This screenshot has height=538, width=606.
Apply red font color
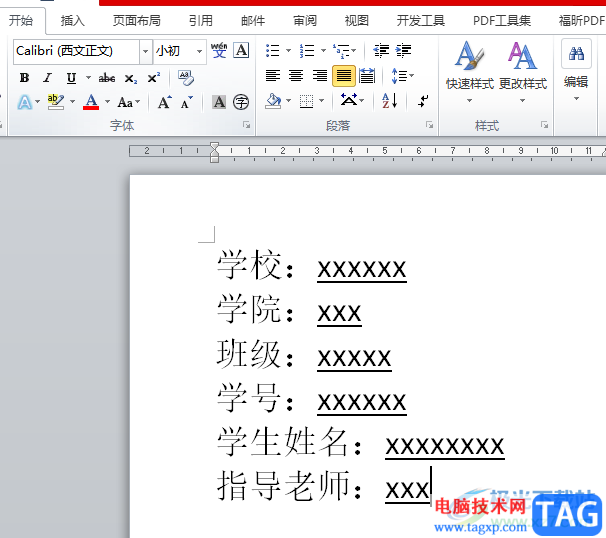click(91, 102)
